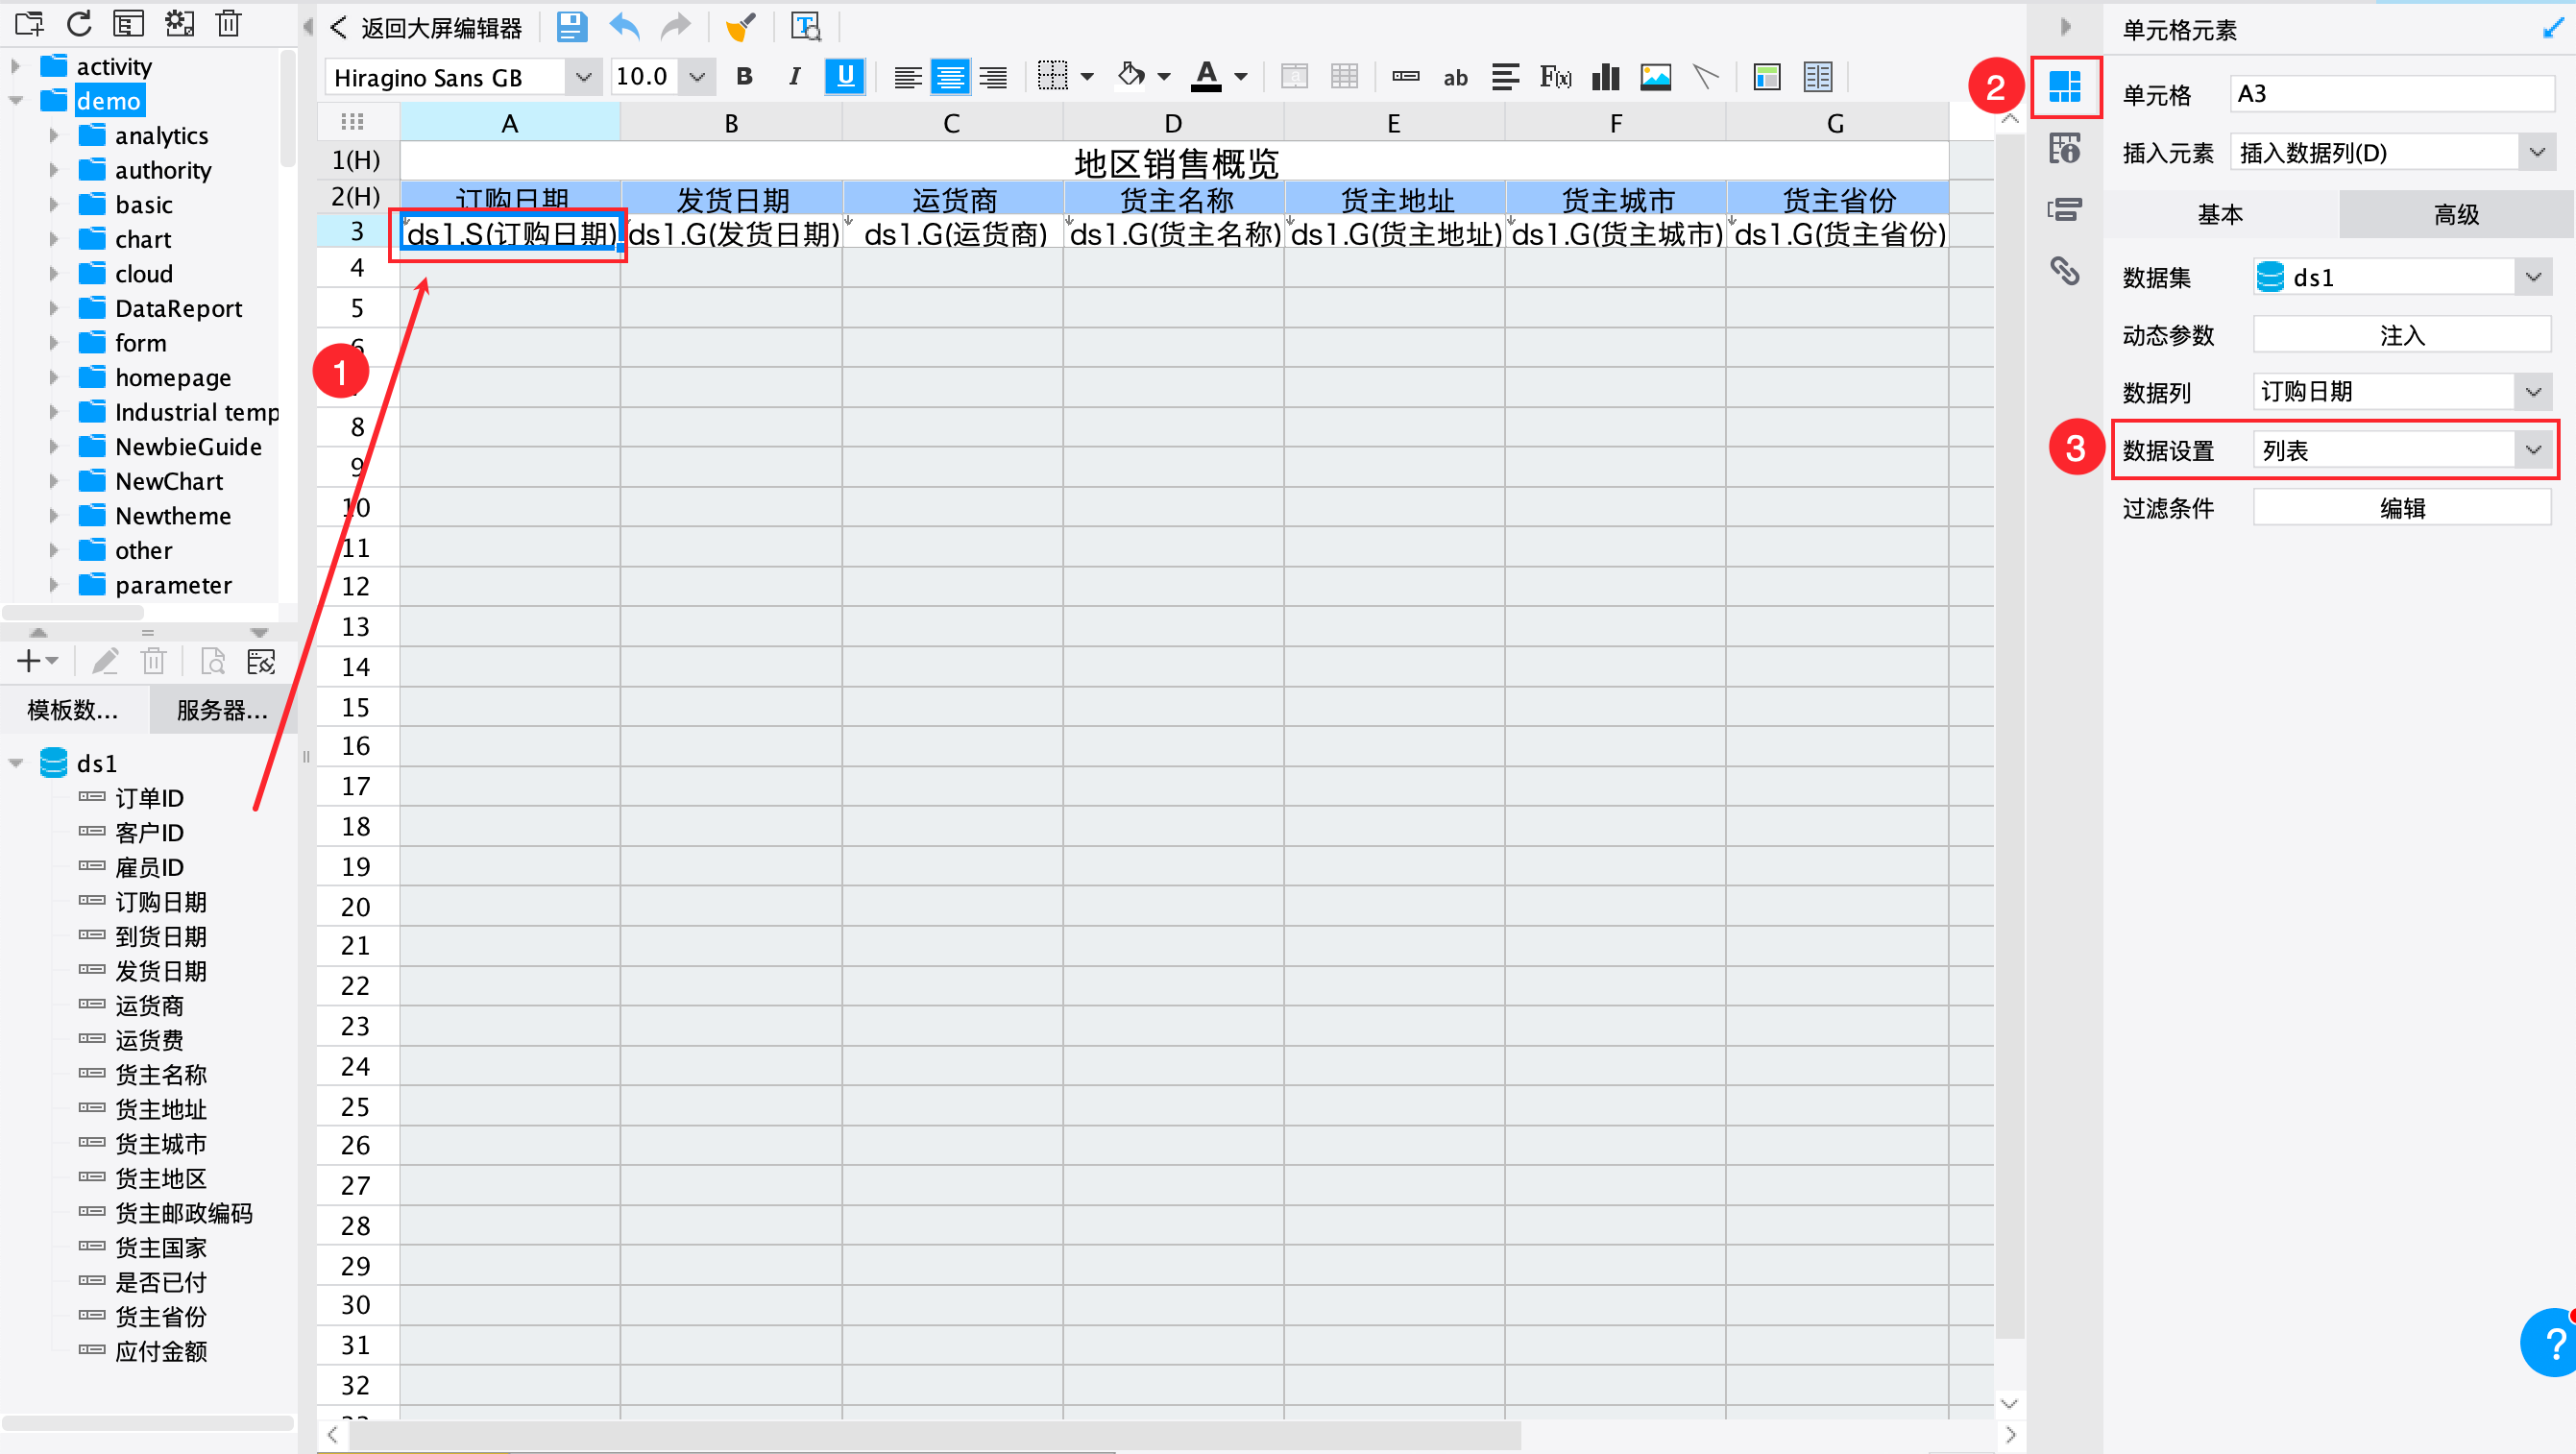Click the save template icon
The image size is (2576, 1454).
[x=571, y=27]
